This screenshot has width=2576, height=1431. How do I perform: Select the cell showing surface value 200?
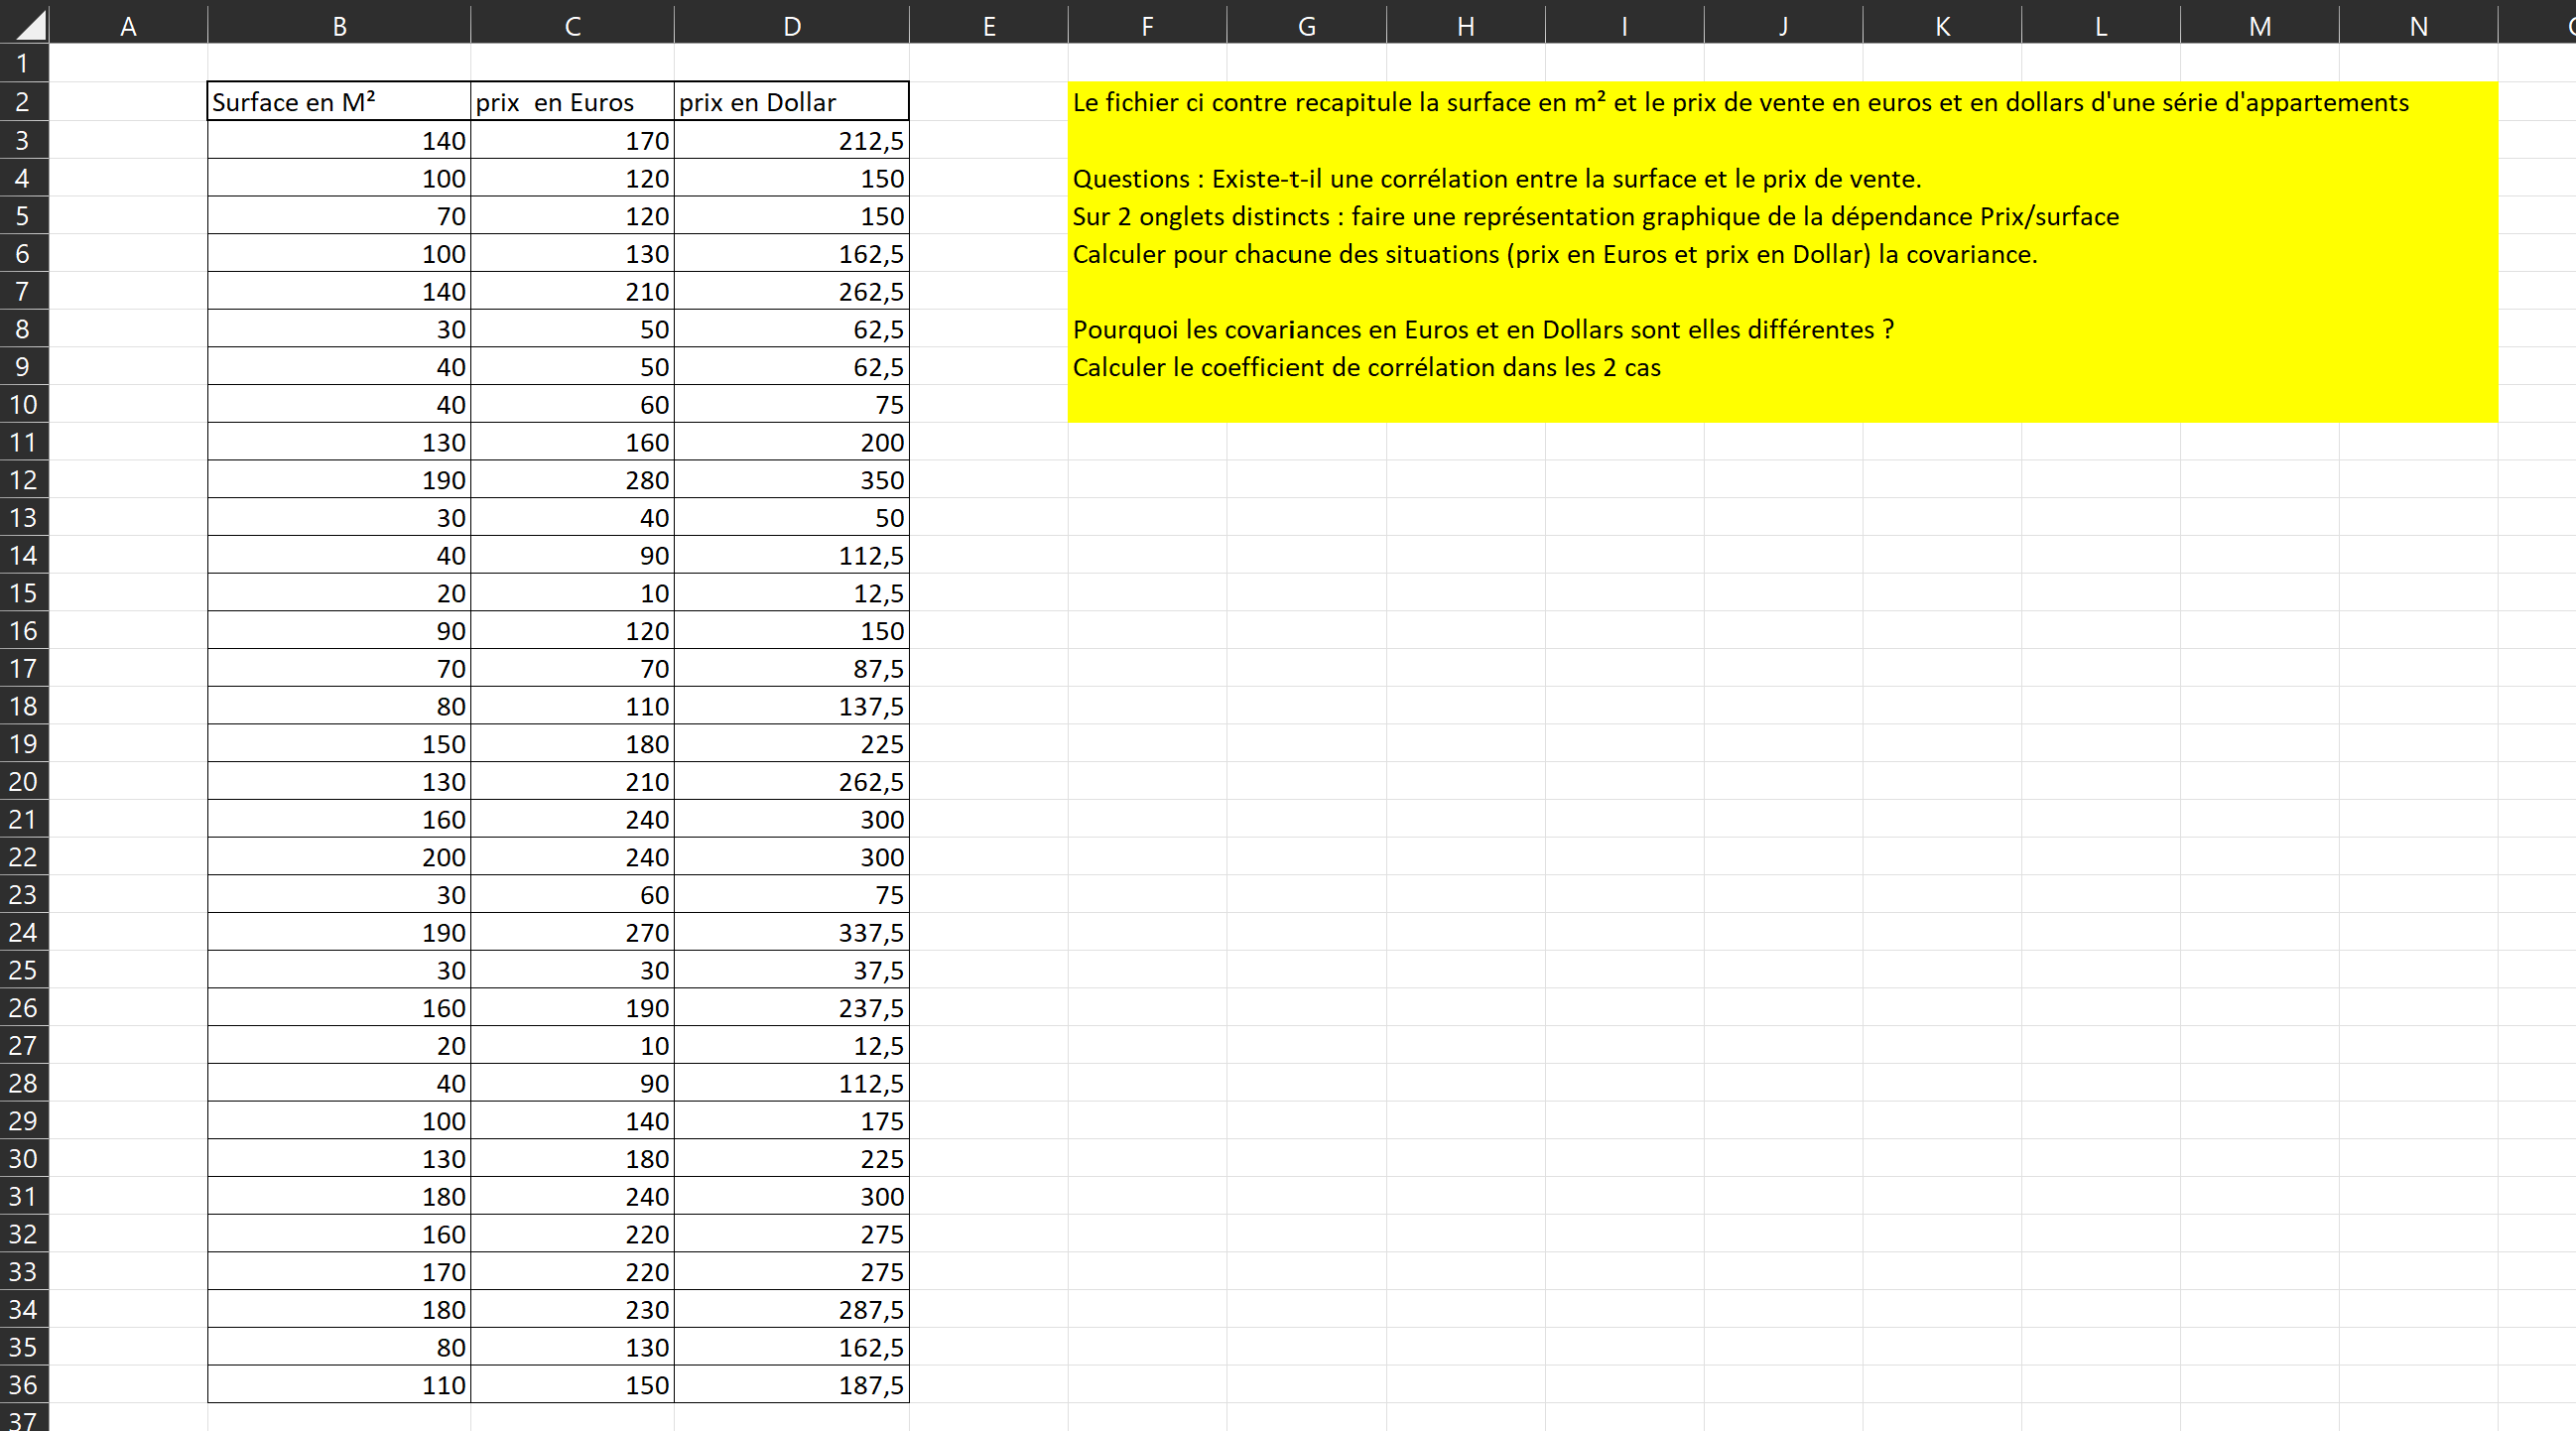[338, 857]
